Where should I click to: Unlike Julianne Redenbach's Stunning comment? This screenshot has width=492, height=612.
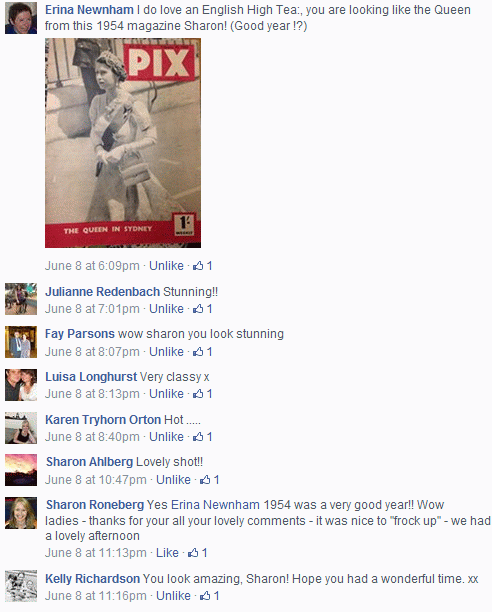(x=166, y=309)
